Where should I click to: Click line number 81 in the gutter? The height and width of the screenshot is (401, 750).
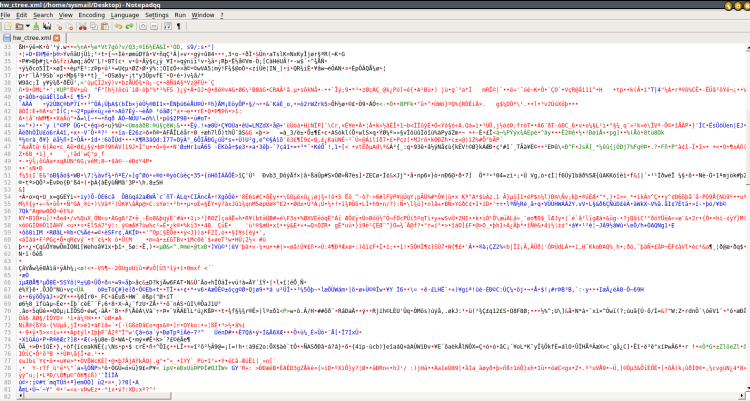[7, 389]
